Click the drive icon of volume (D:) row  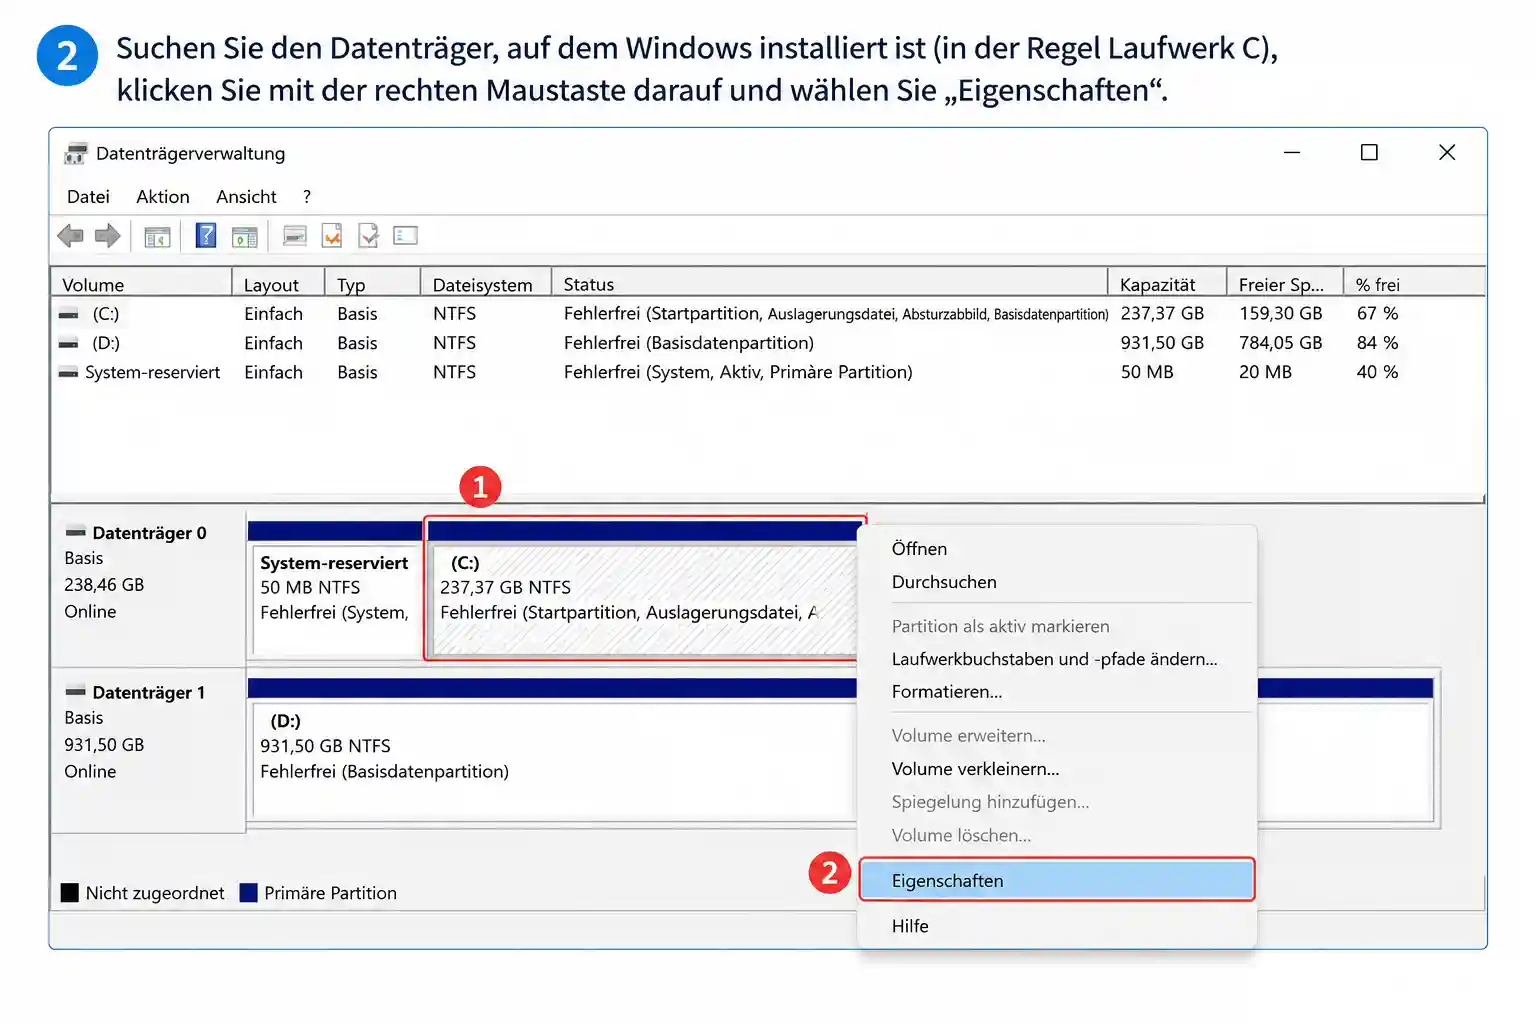tap(68, 343)
